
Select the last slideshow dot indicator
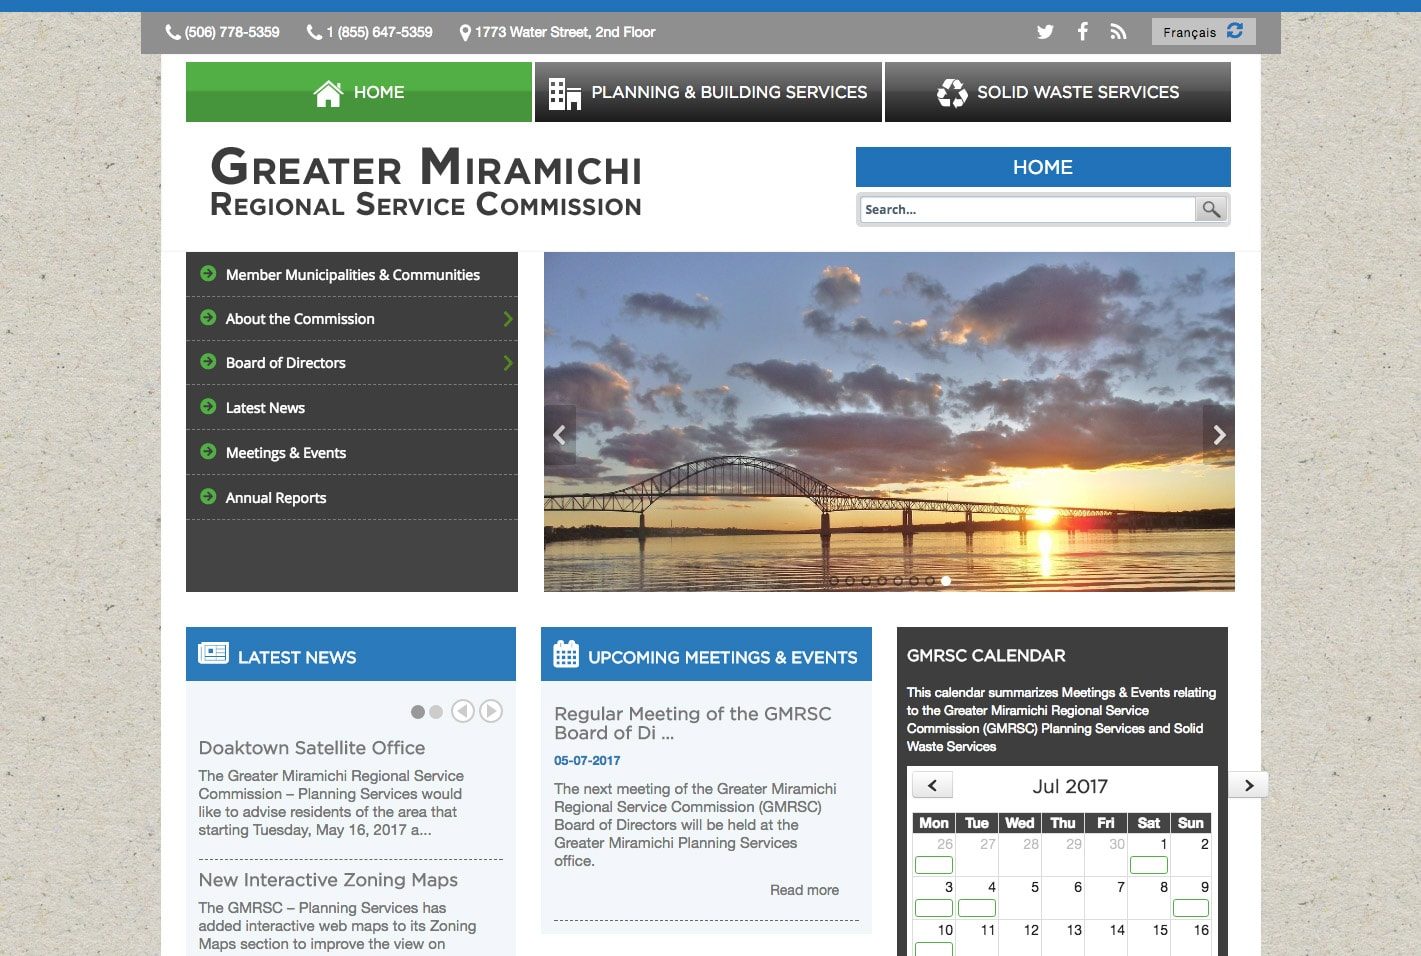point(946,580)
